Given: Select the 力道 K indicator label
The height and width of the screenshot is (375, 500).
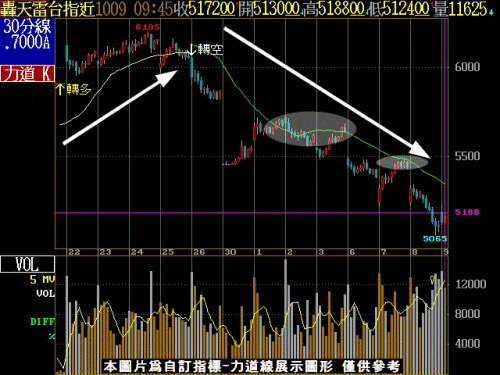Looking at the screenshot, I should click(x=27, y=73).
